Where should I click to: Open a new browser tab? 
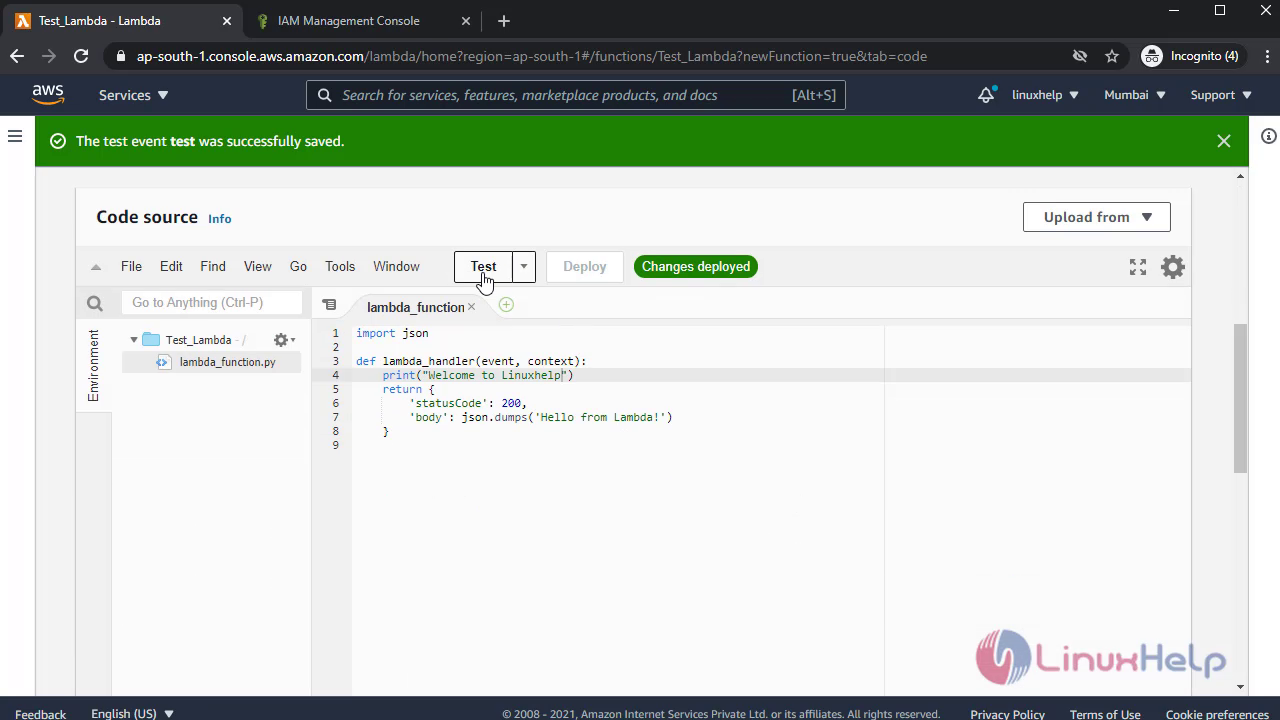[x=504, y=20]
